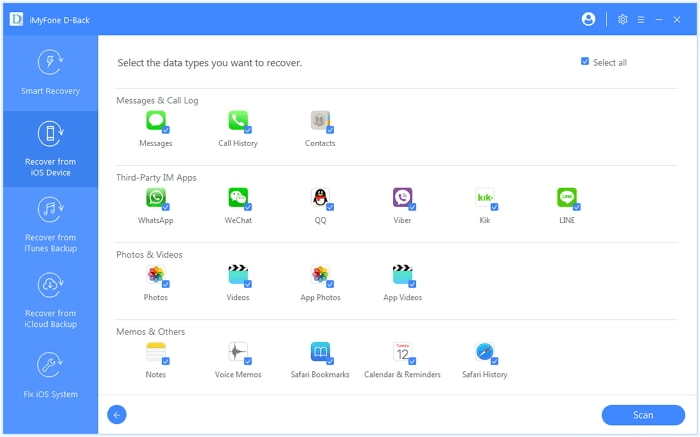This screenshot has width=700, height=437.
Task: Click the WhatsApp app icon
Action: [x=155, y=197]
